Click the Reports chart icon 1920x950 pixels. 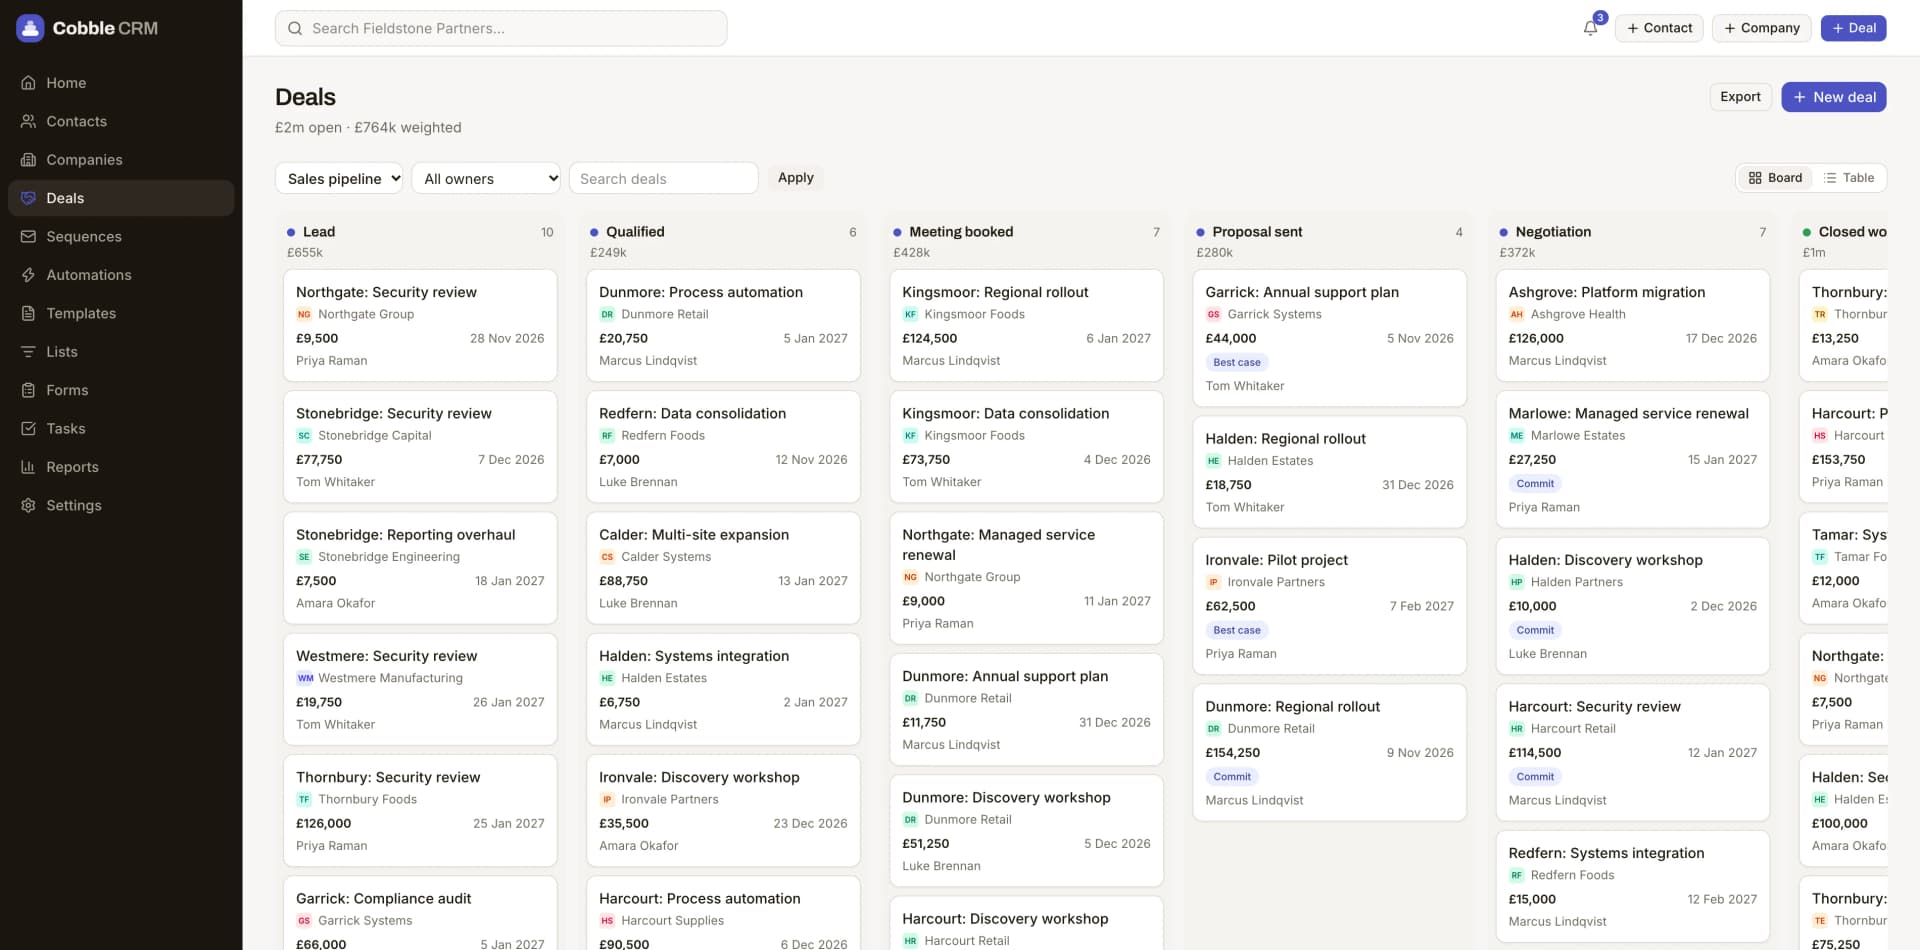pos(28,467)
